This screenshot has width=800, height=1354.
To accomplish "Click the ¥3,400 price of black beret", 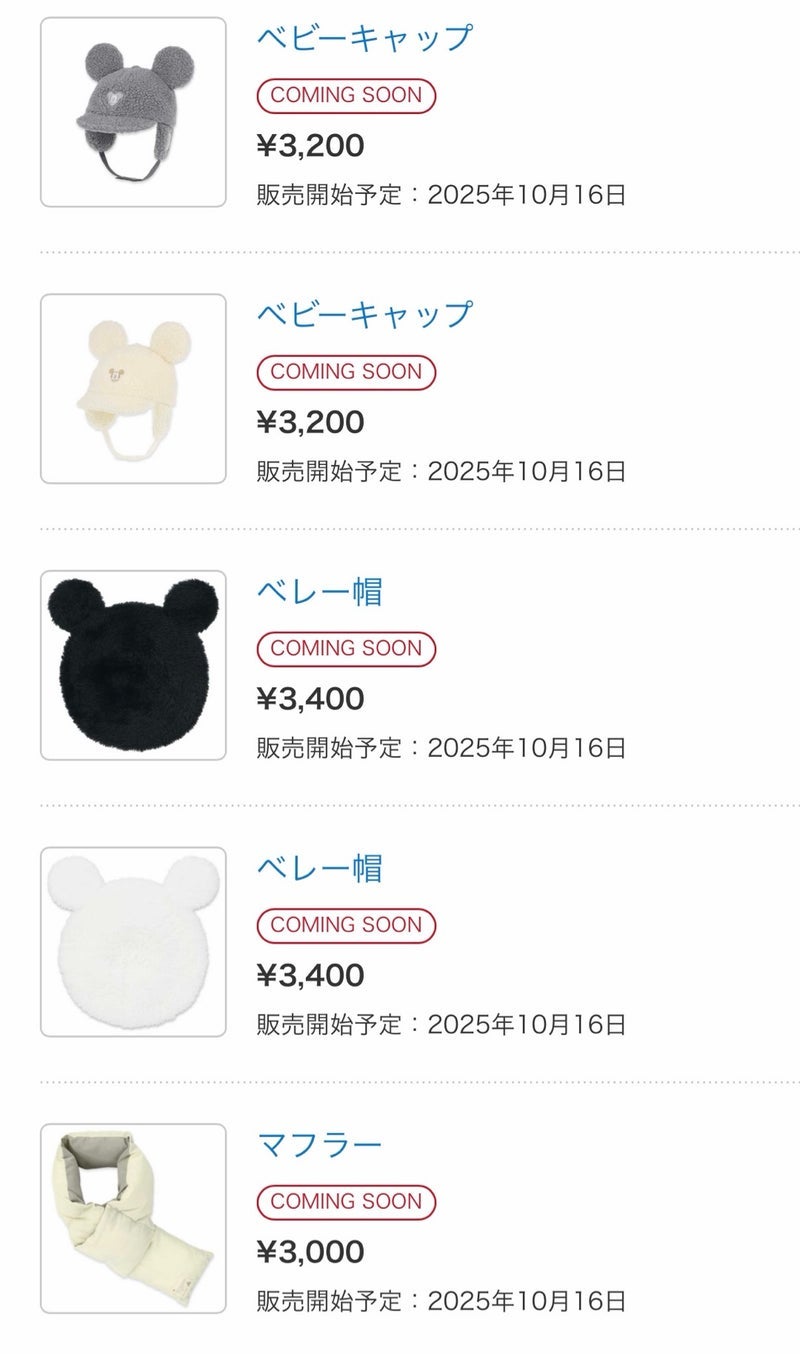I will 311,699.
